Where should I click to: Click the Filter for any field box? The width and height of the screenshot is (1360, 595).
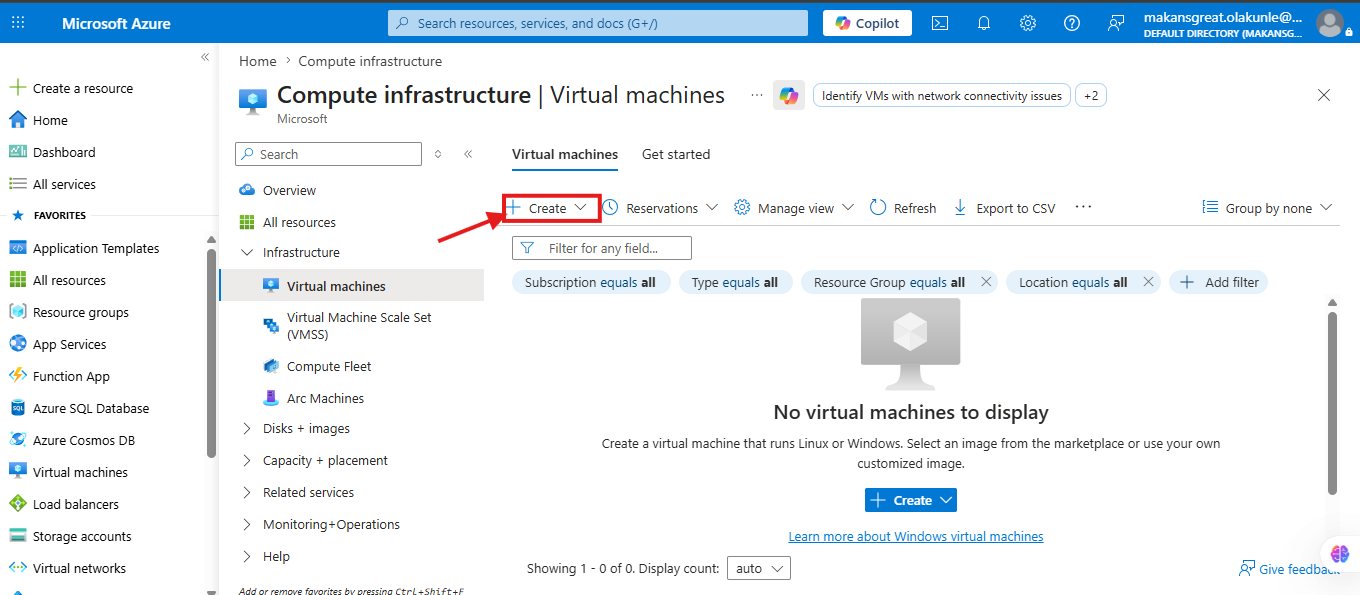[x=602, y=248]
